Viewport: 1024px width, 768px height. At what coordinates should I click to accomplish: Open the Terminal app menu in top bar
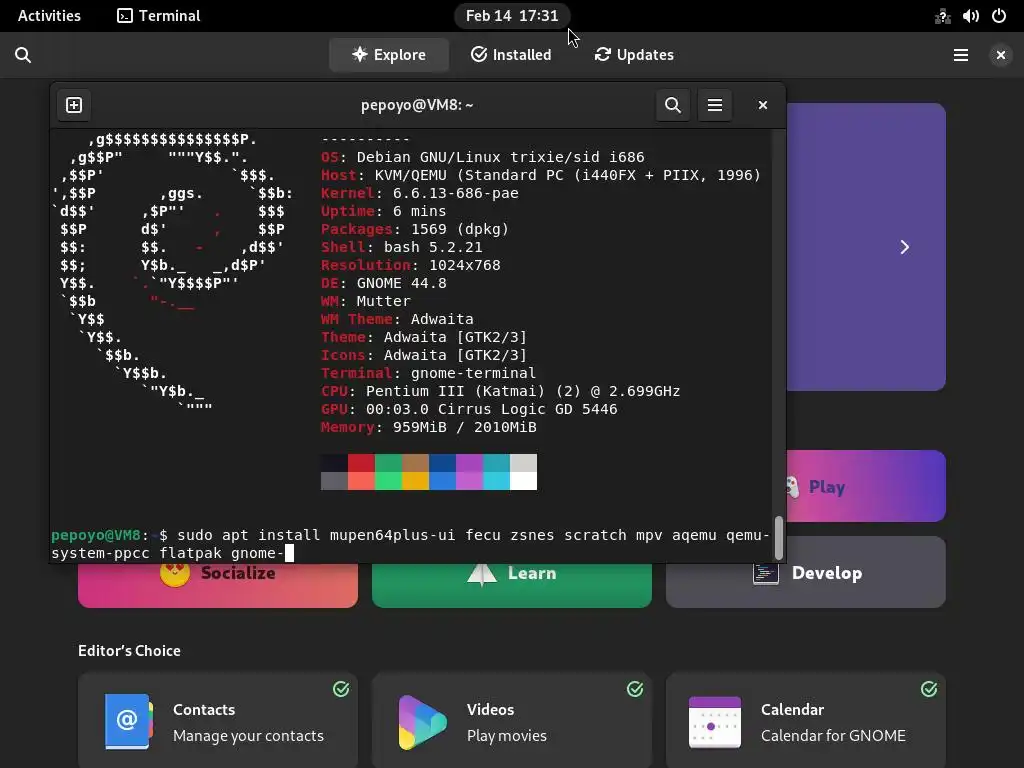tap(159, 16)
